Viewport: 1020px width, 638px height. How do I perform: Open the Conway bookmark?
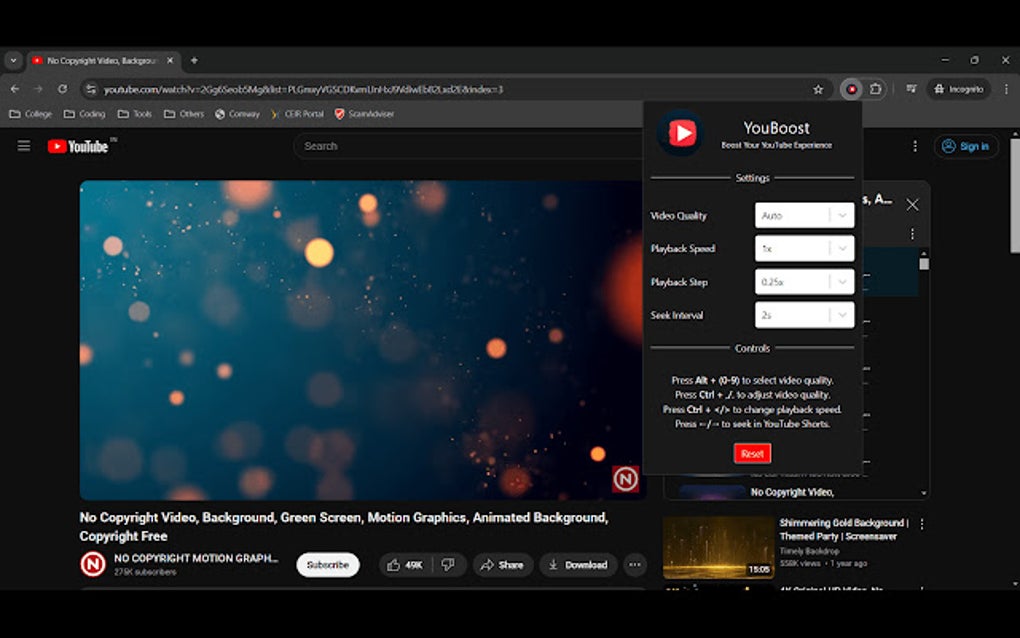tap(237, 114)
